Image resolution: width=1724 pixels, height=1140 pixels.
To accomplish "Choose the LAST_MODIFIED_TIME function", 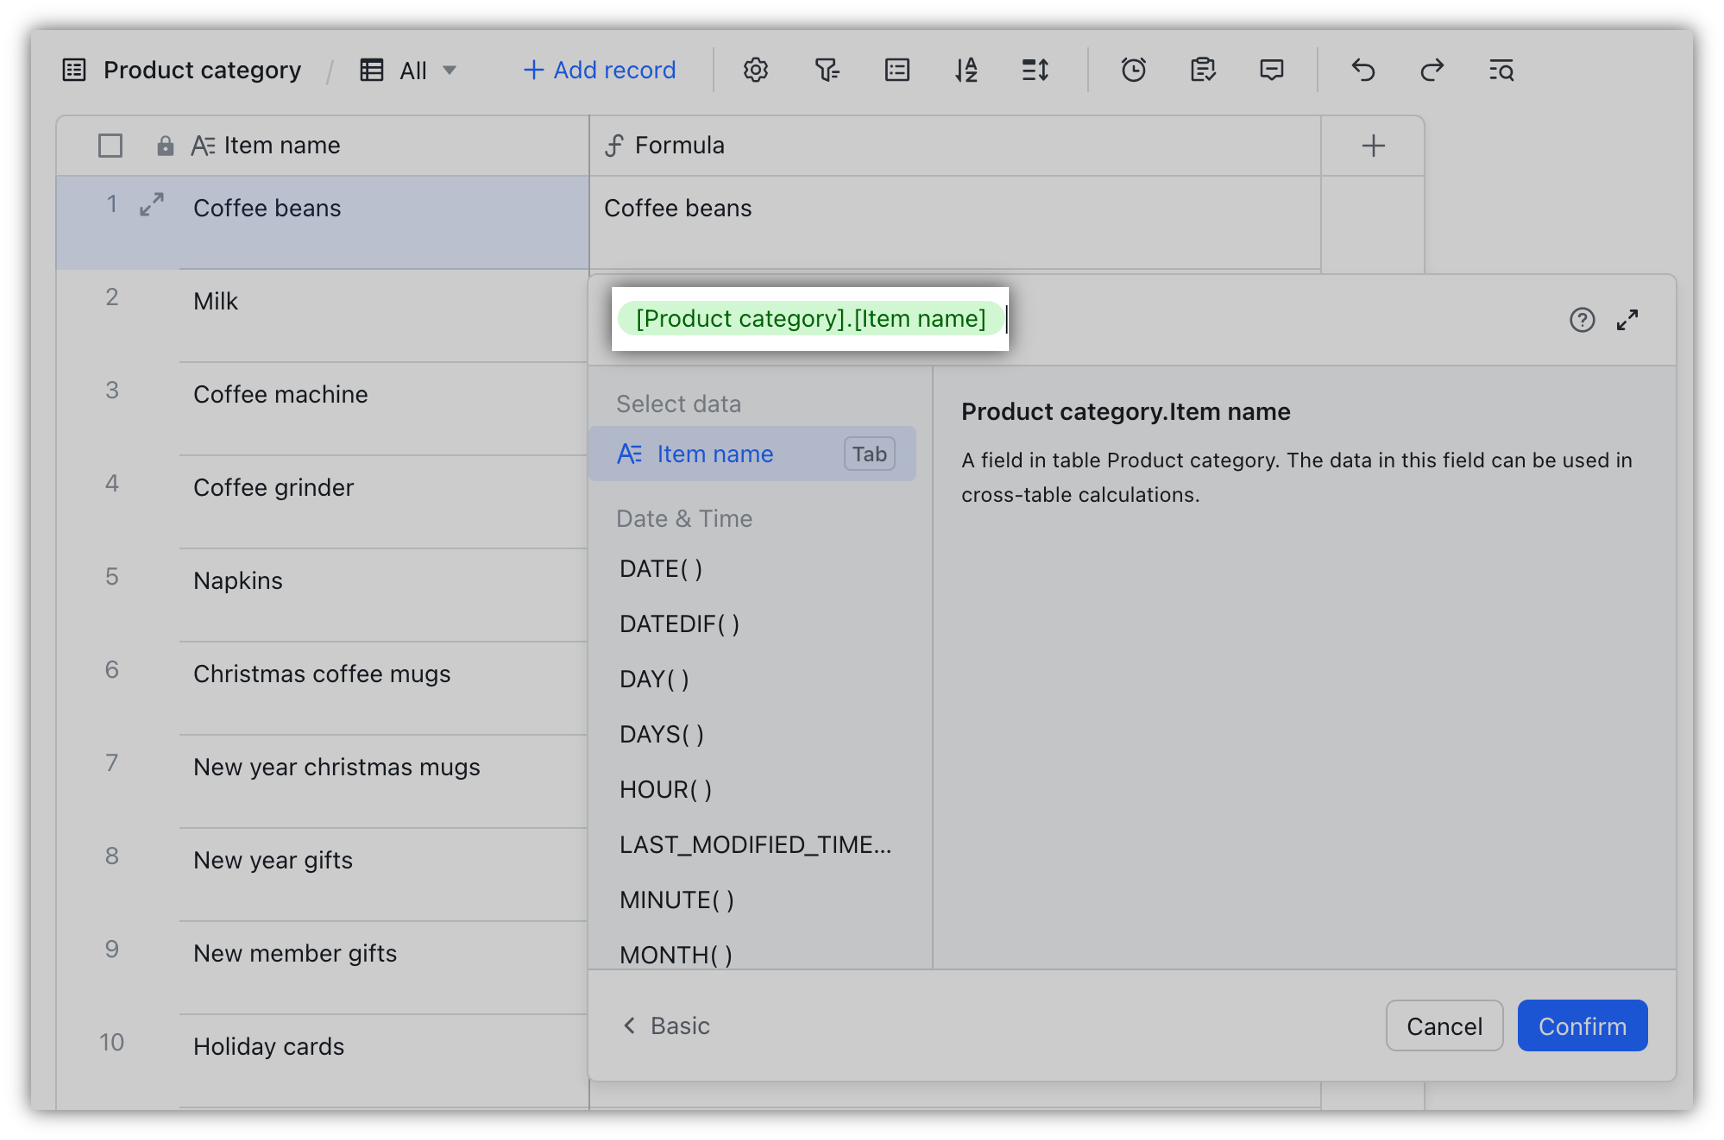I will coord(755,845).
